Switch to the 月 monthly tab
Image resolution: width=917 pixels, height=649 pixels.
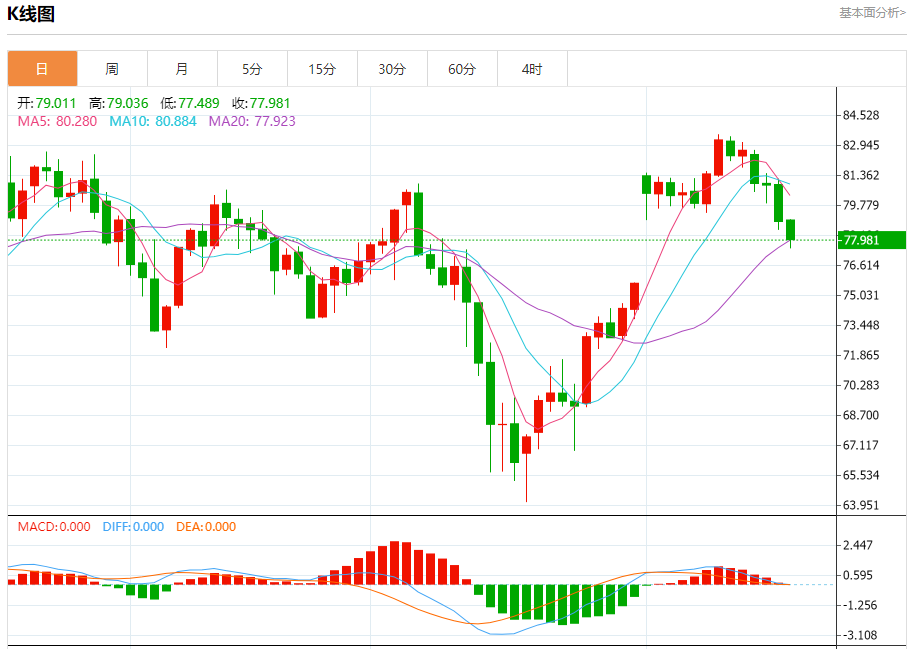point(182,69)
